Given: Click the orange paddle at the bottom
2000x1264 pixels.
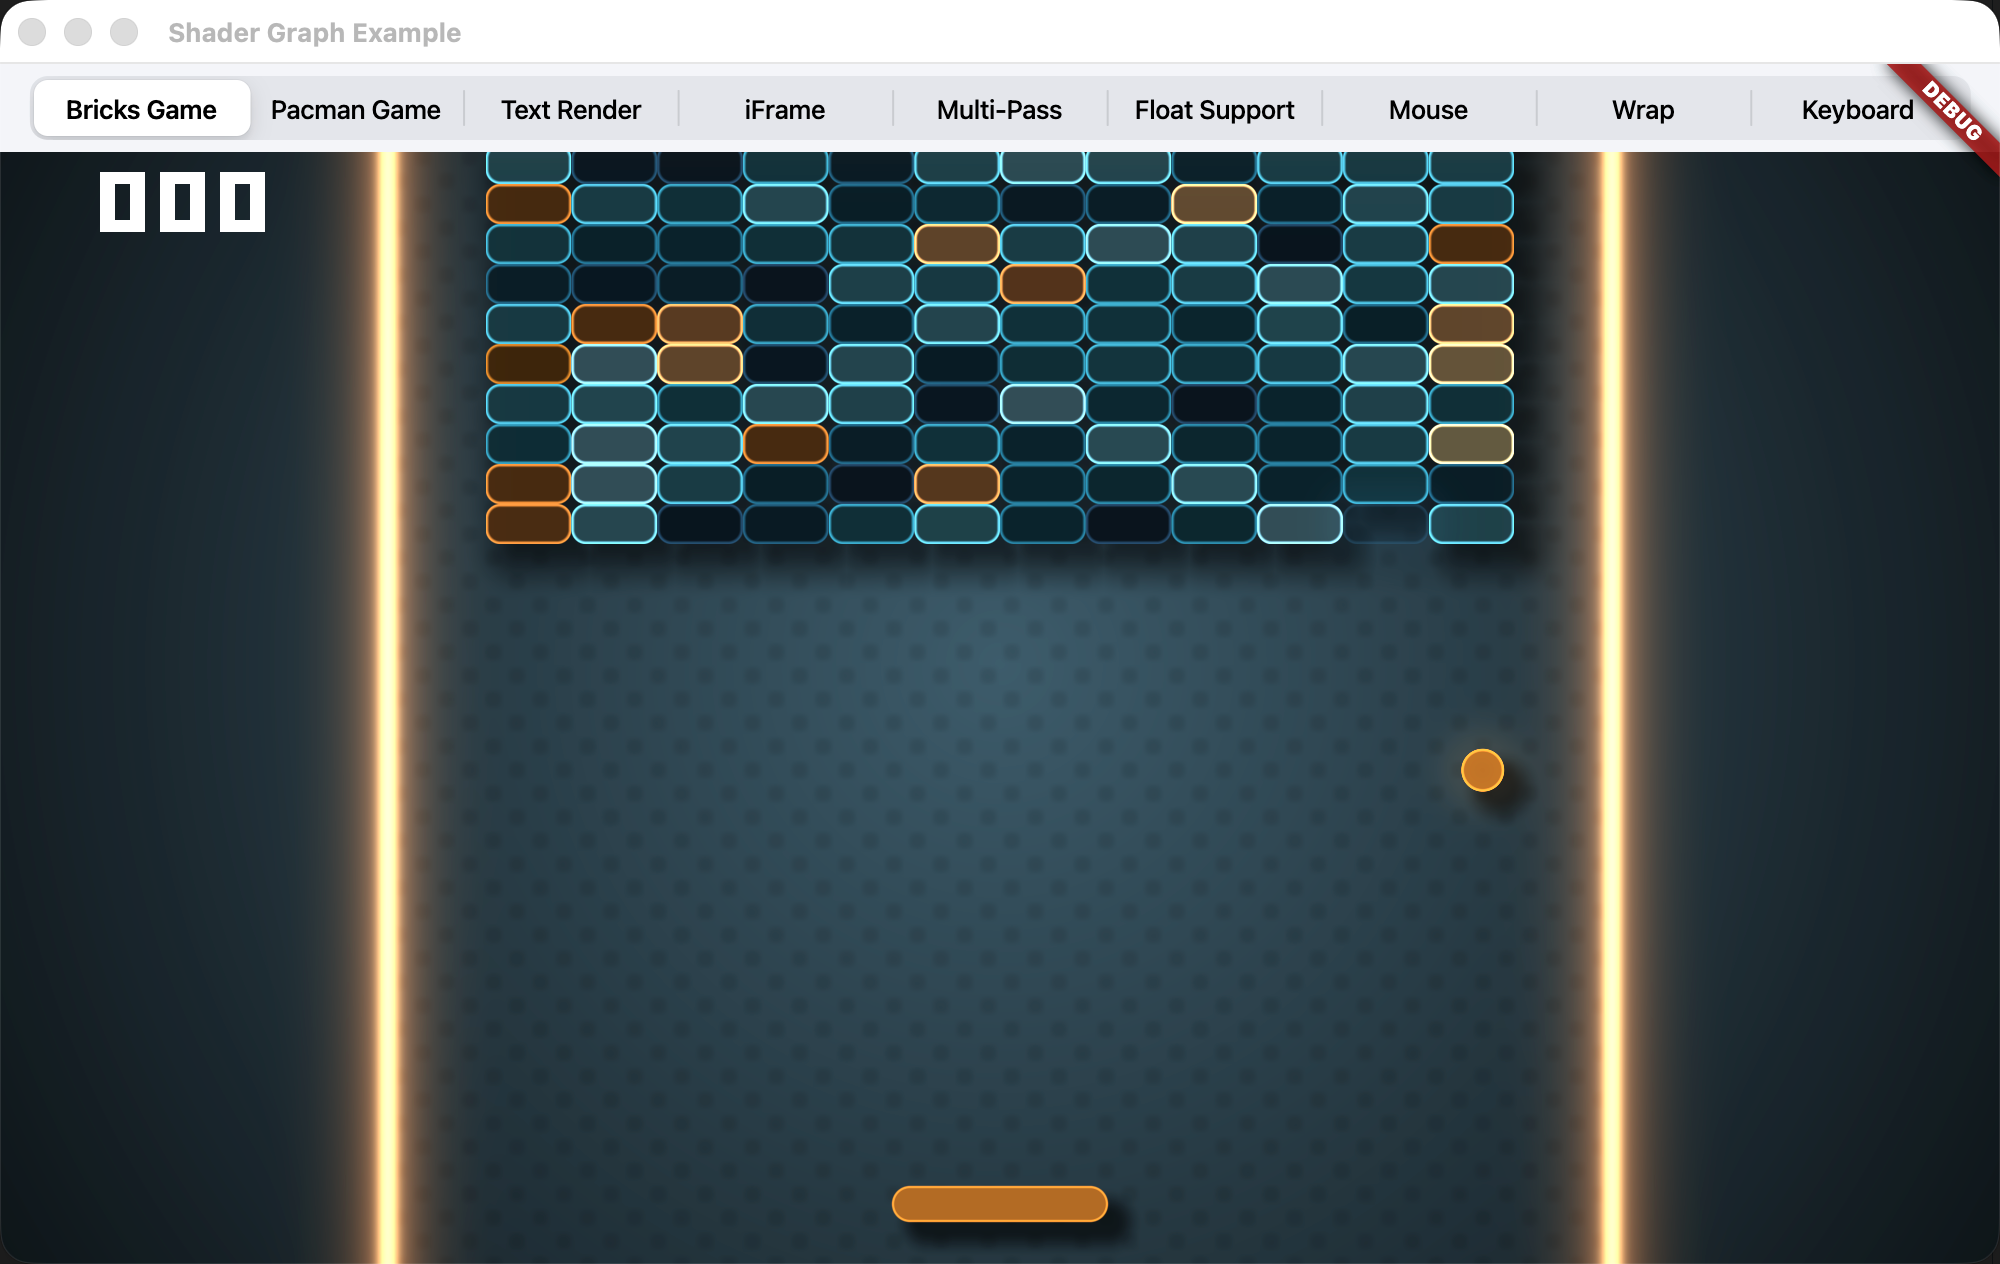Looking at the screenshot, I should [999, 1204].
